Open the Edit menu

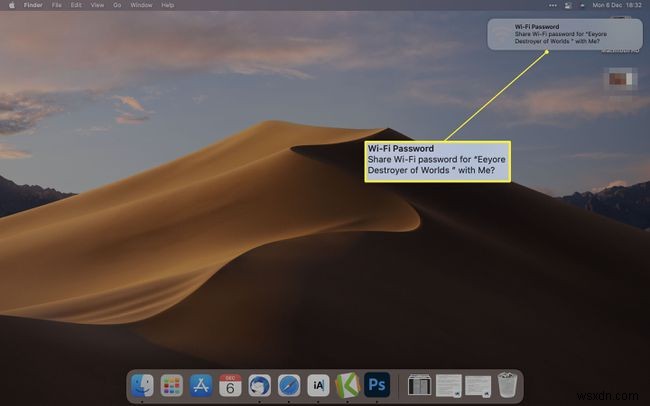tap(76, 5)
